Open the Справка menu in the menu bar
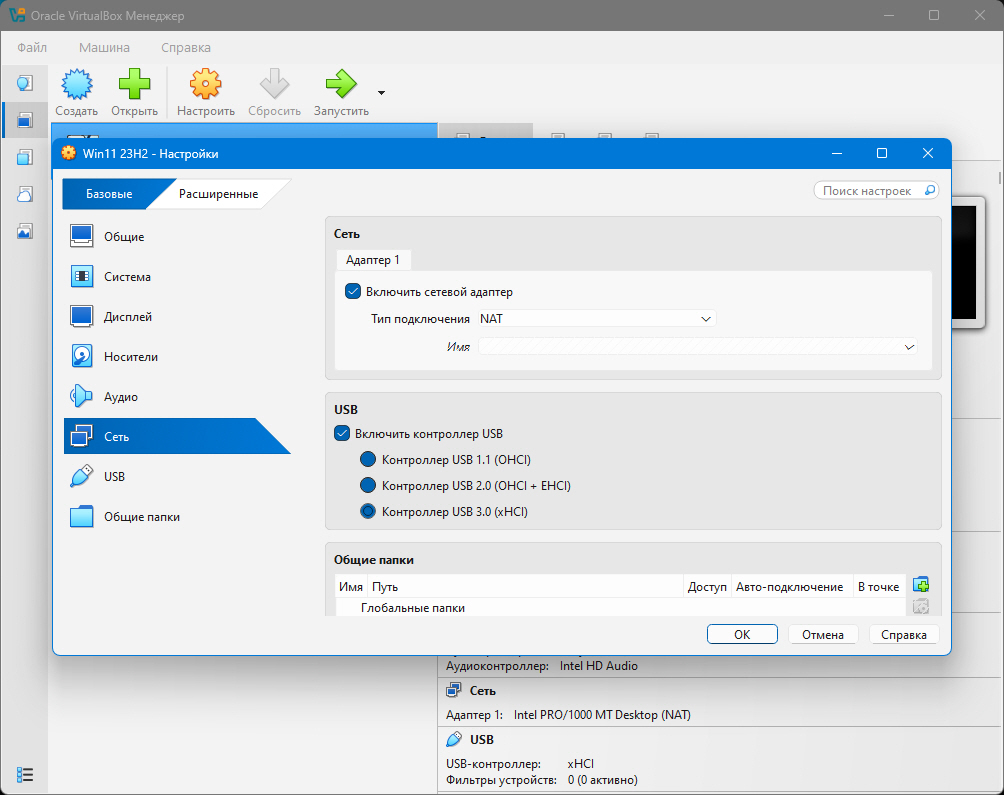This screenshot has height=795, width=1004. [x=186, y=47]
